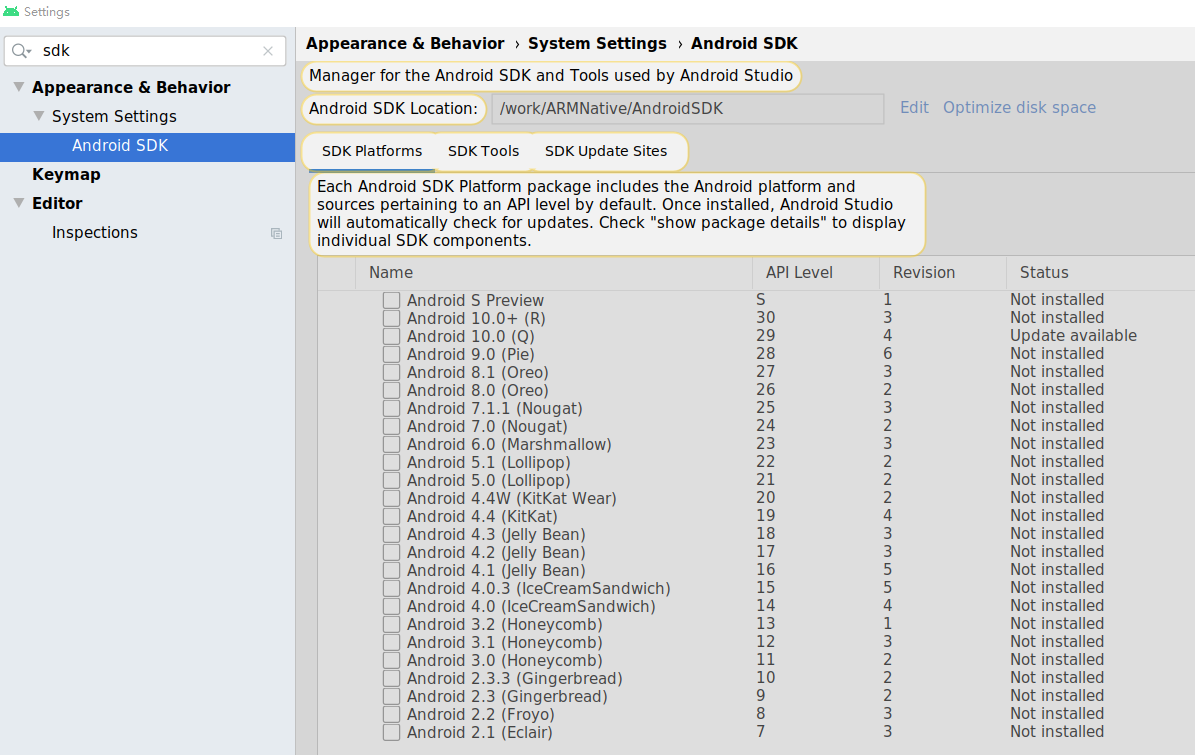This screenshot has height=755, width=1195.
Task: Switch to the SDK Update Sites tab
Action: [606, 151]
